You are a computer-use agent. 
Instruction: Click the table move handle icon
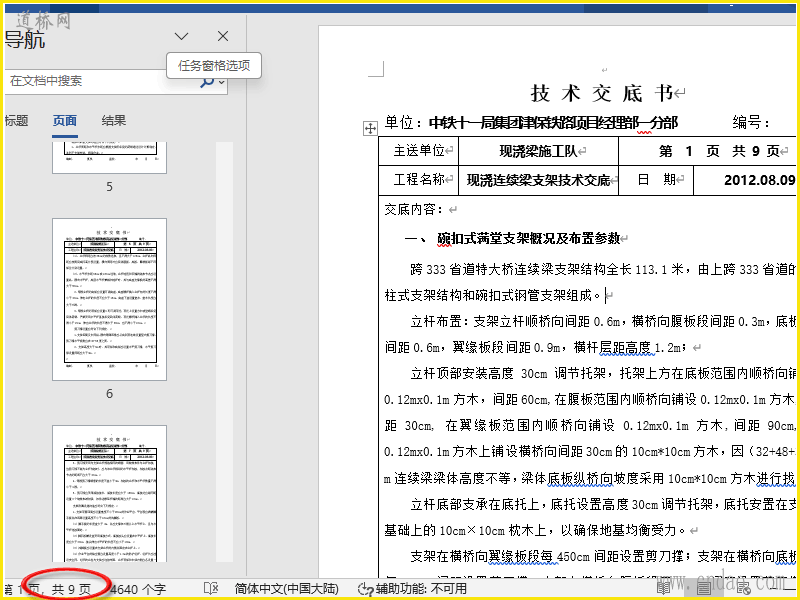coord(370,129)
